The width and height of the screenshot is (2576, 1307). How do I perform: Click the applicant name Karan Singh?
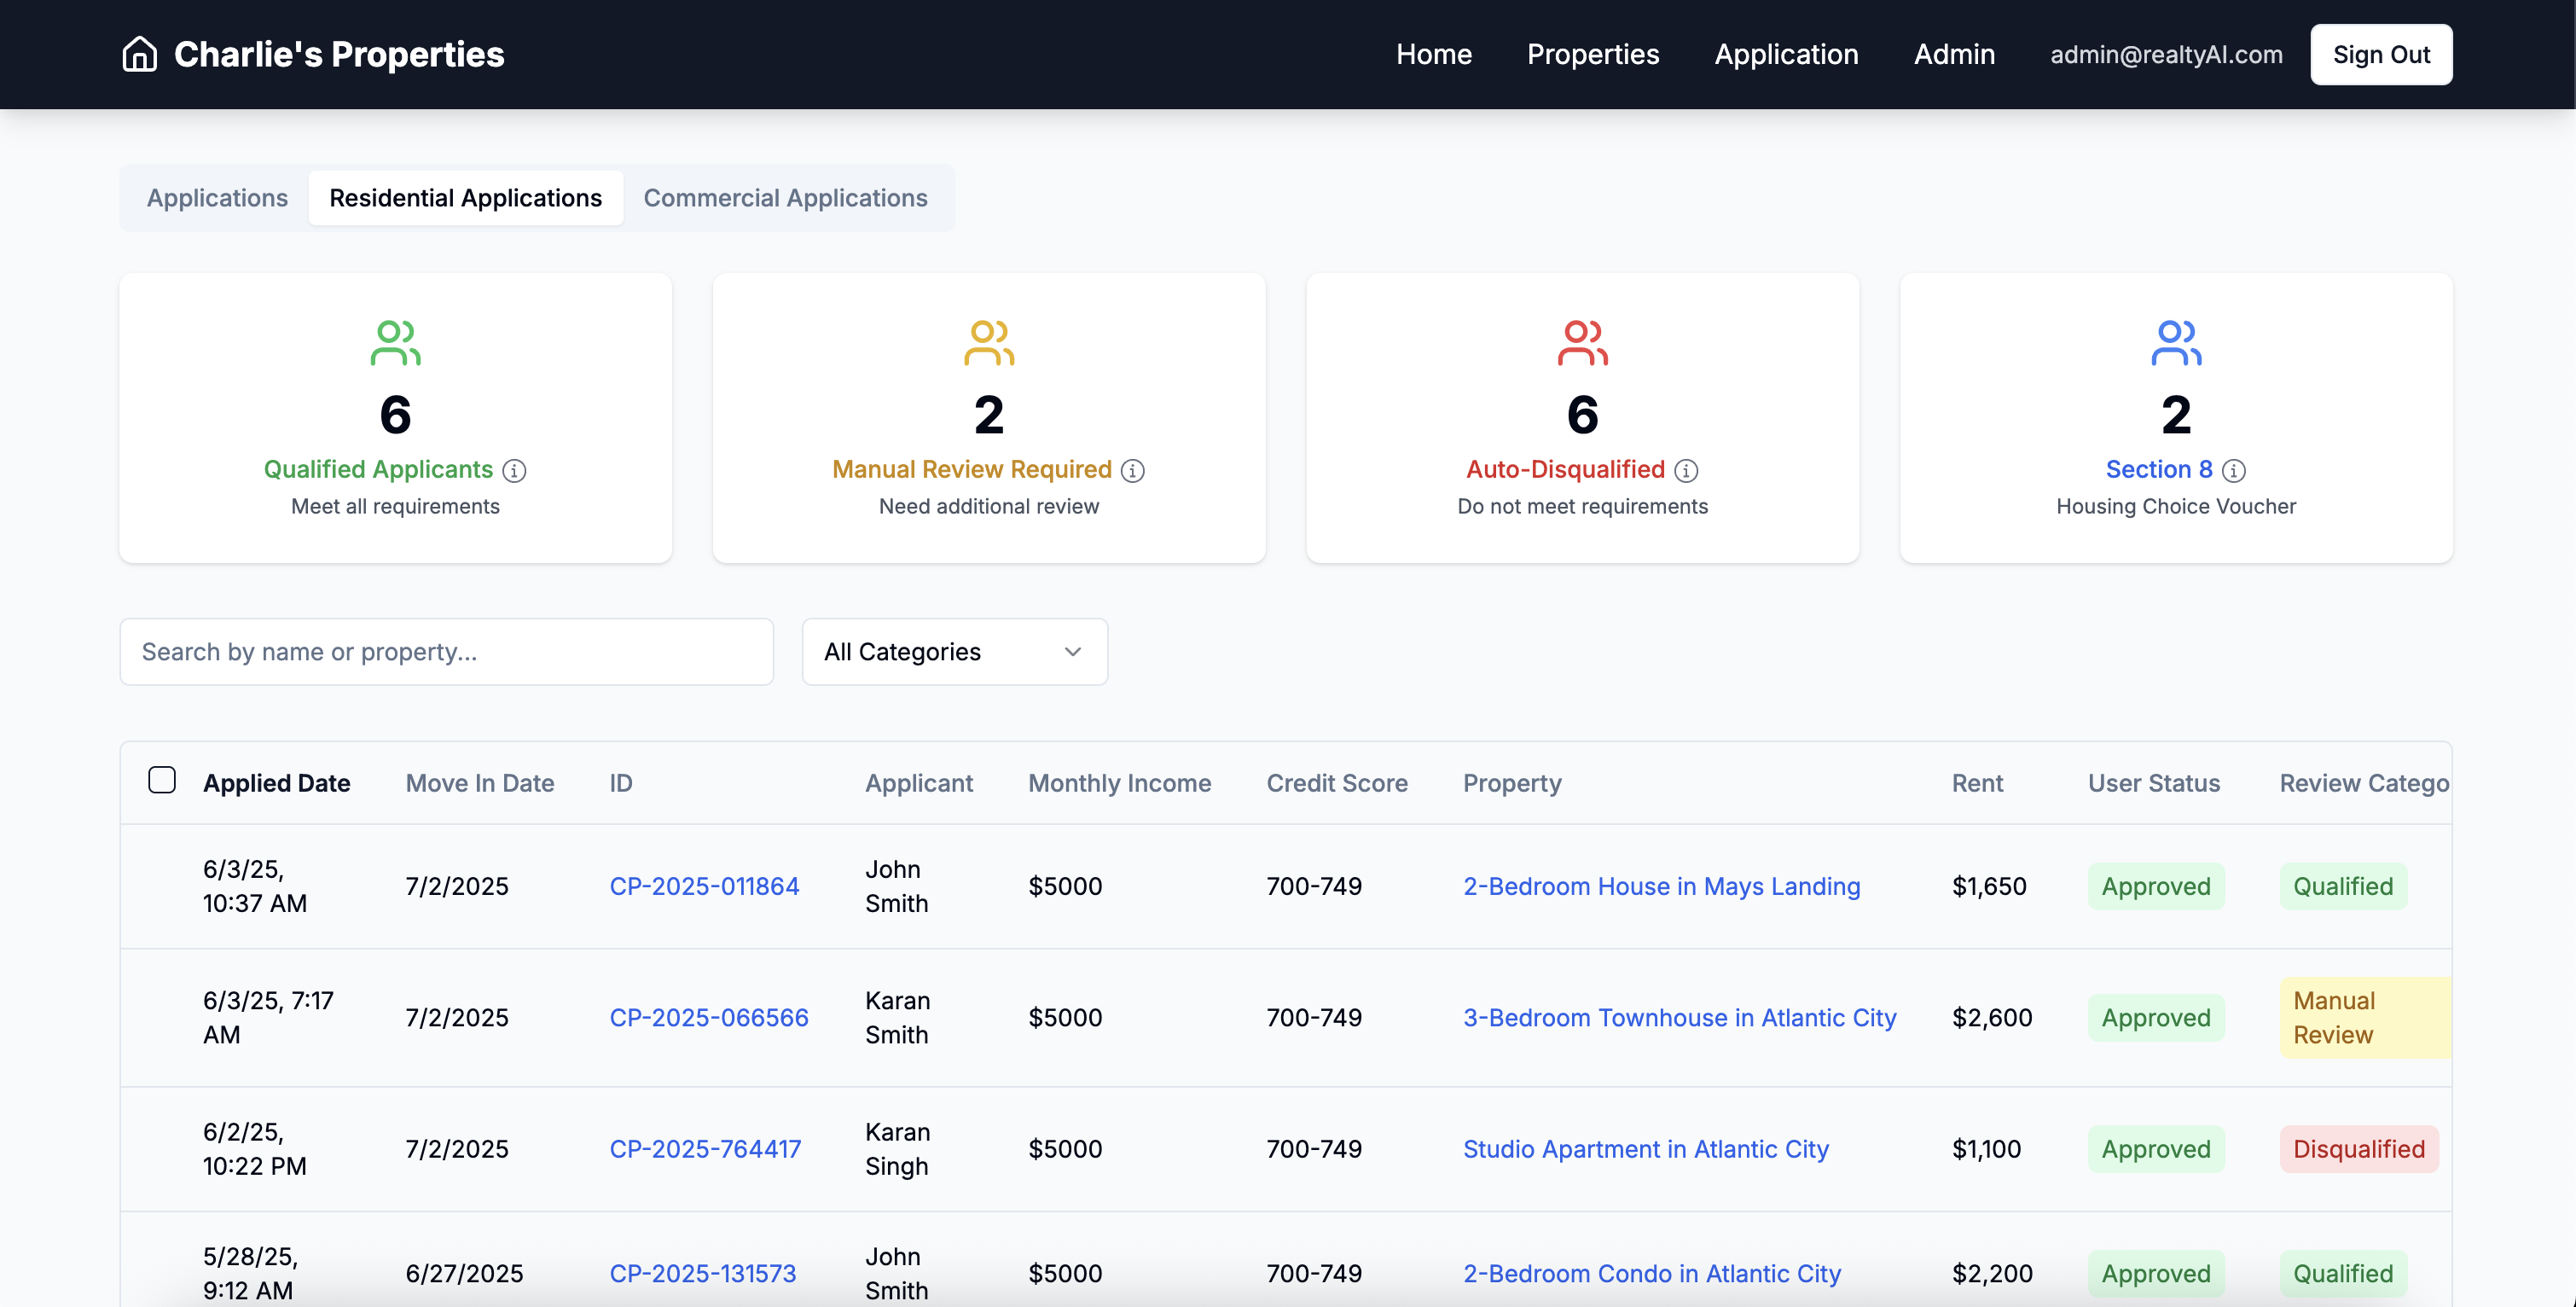pos(897,1149)
